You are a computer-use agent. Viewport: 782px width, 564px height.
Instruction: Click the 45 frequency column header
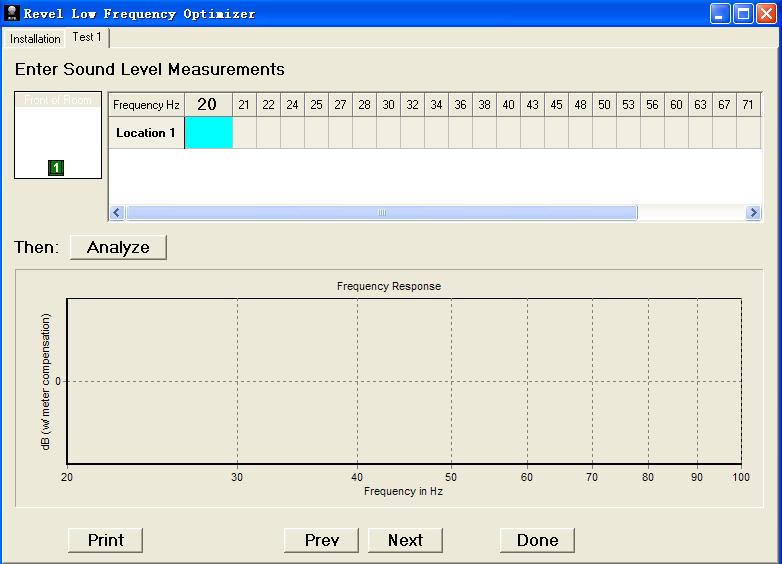pyautogui.click(x=557, y=105)
